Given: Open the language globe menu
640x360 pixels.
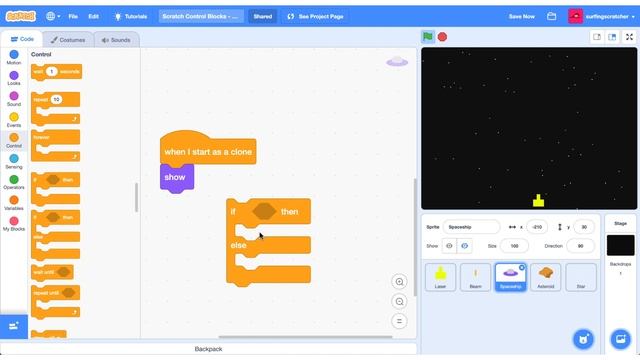Looking at the screenshot, I should click(x=53, y=16).
